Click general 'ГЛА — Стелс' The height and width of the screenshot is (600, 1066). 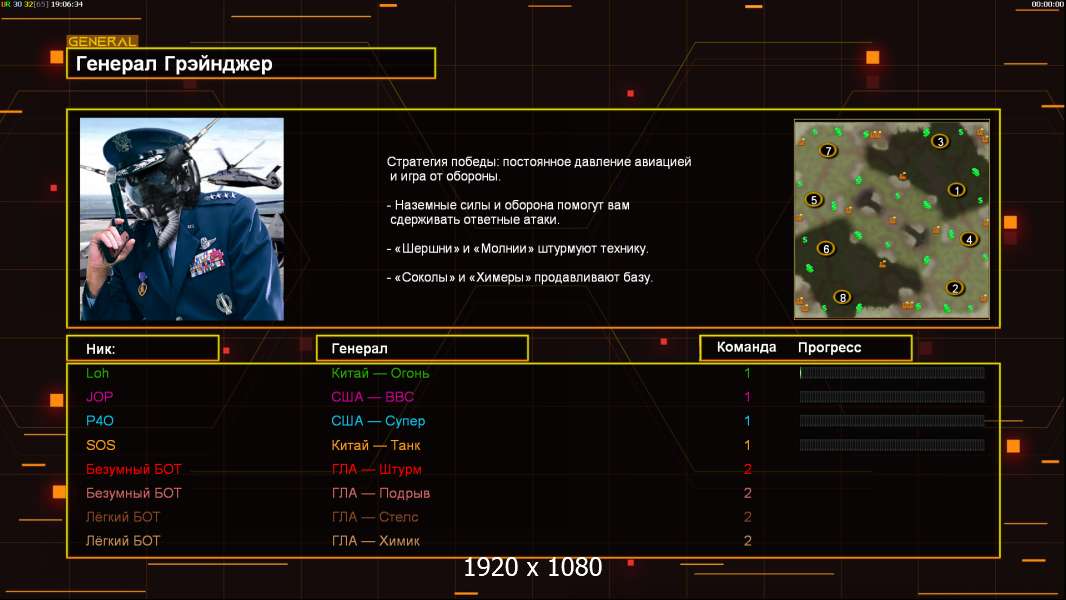375,516
